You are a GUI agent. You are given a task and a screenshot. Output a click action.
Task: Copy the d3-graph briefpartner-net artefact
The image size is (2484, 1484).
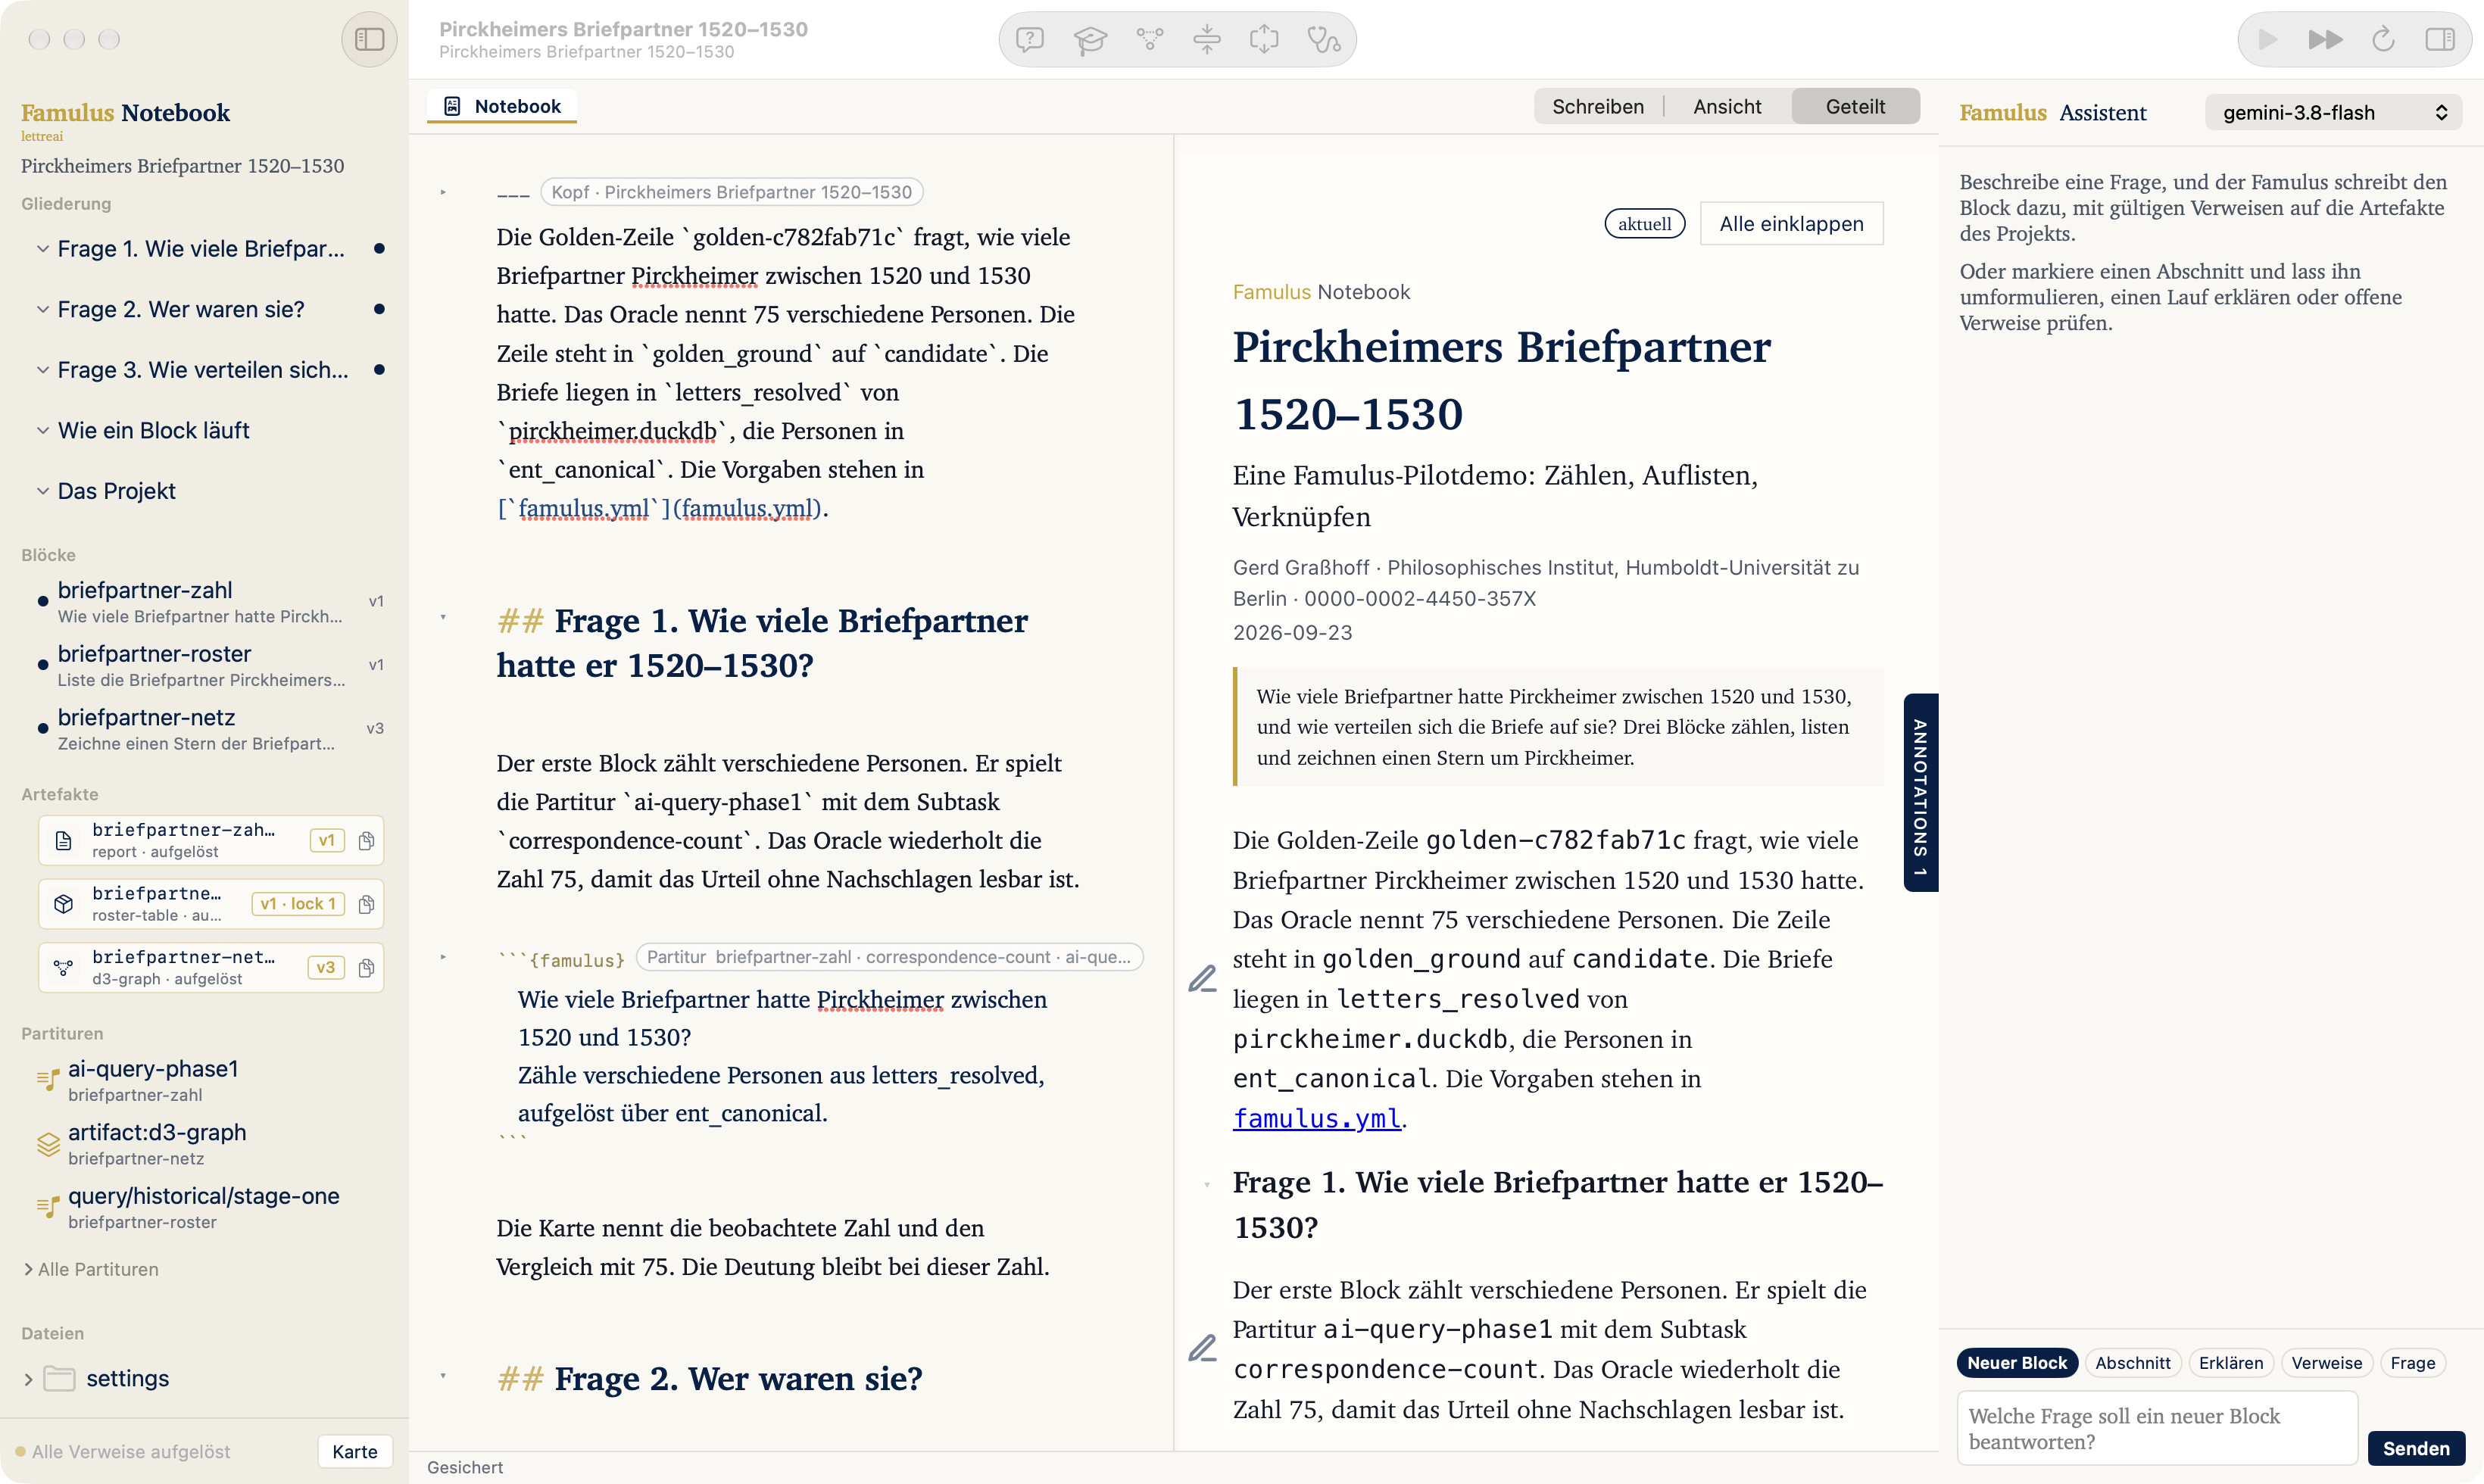pyautogui.click(x=366, y=967)
